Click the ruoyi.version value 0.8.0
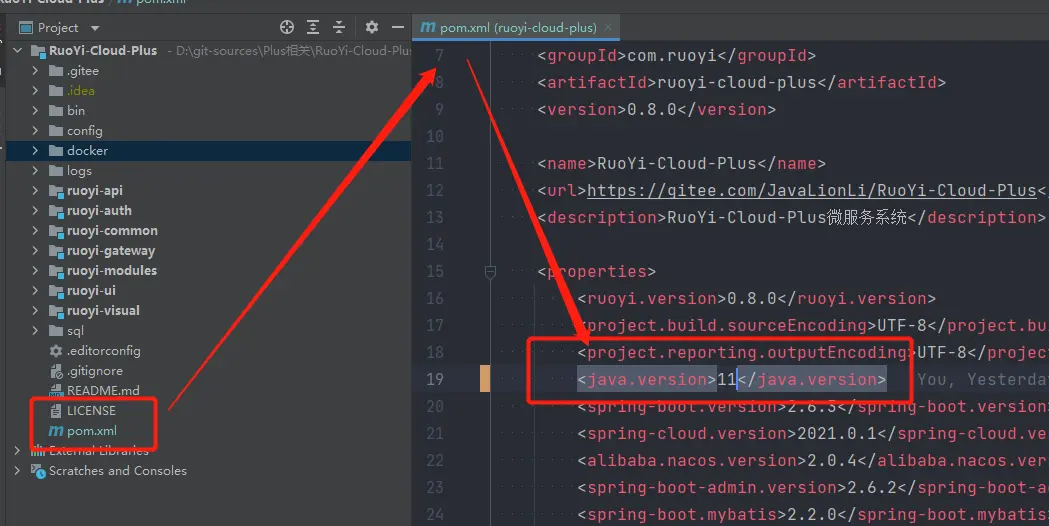The height and width of the screenshot is (526, 1049). coord(752,298)
